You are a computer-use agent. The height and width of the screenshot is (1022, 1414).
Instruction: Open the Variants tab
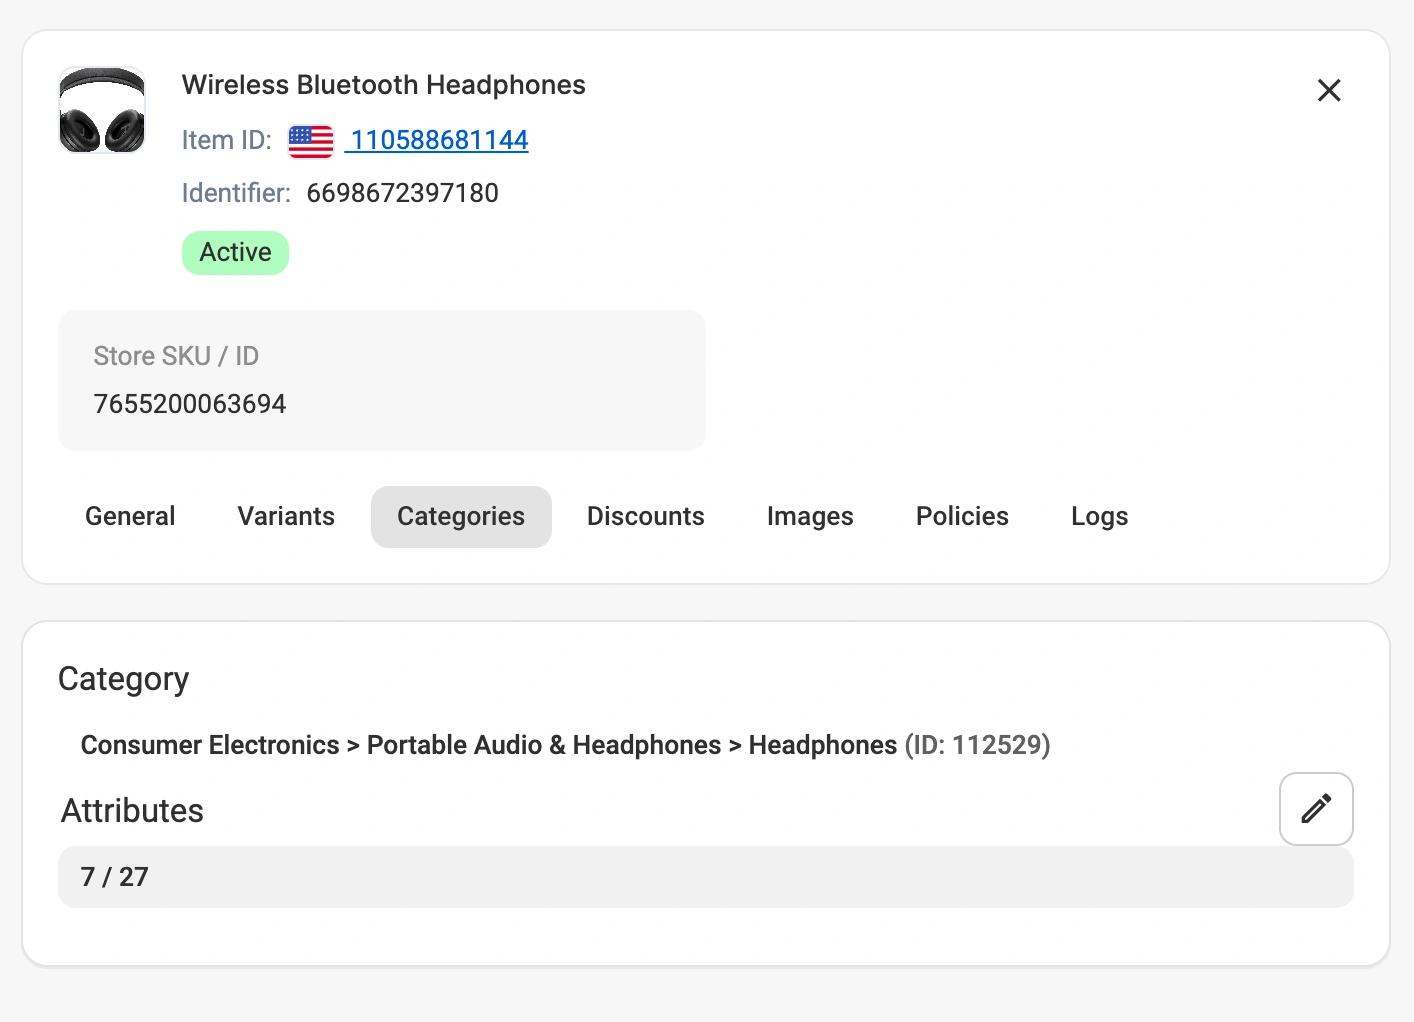click(x=286, y=516)
